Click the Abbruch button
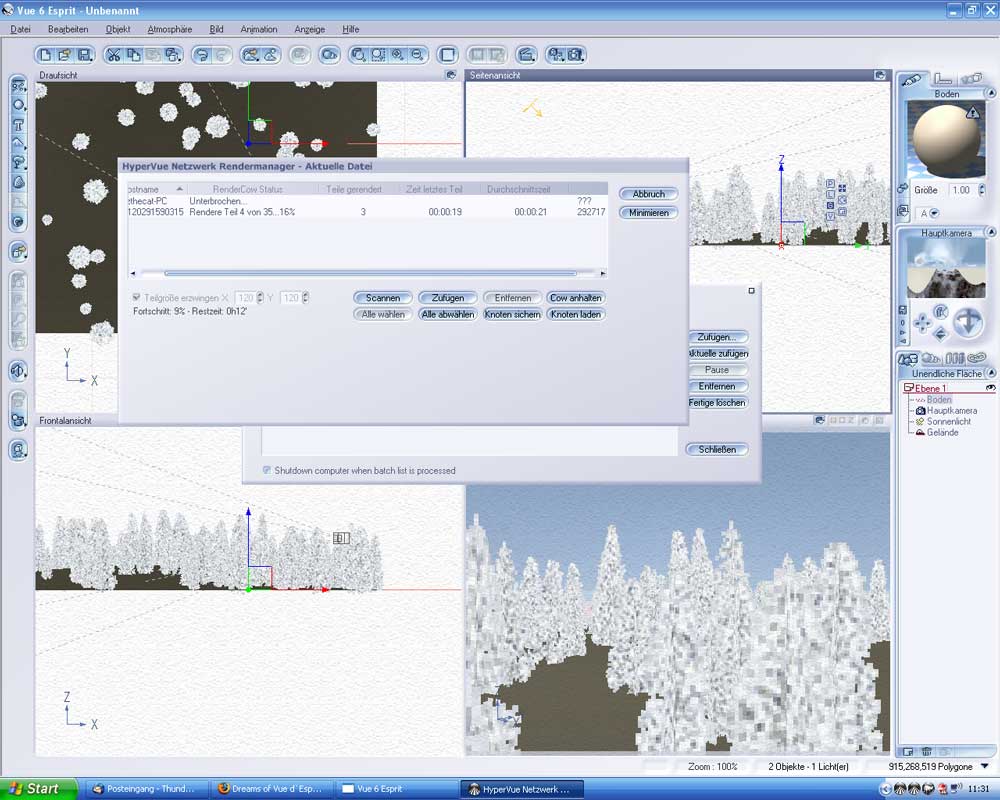The height and width of the screenshot is (800, 1000). (649, 194)
